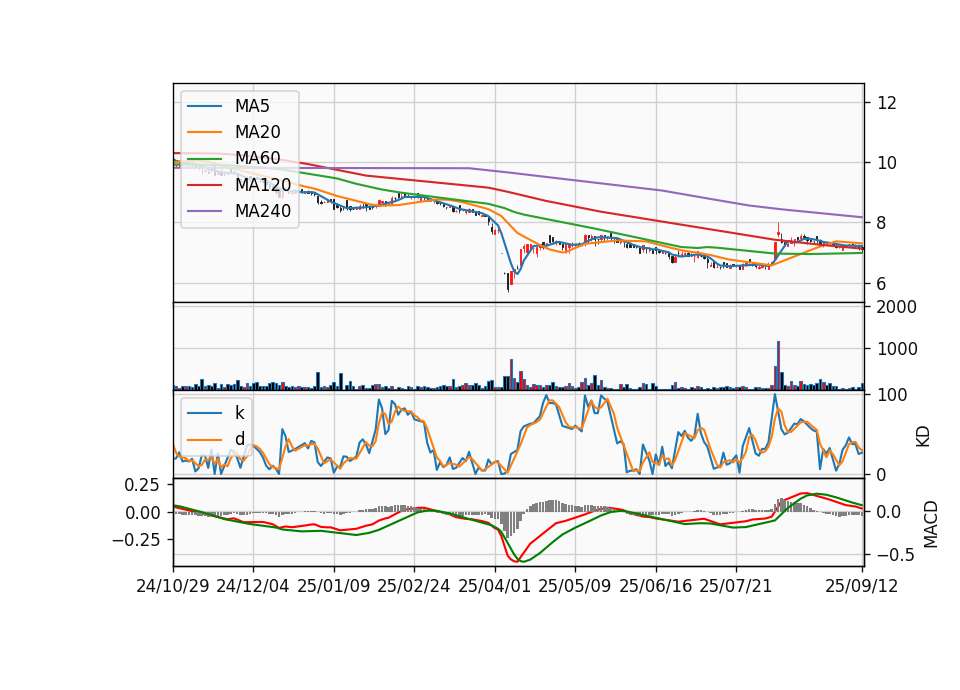960x690 pixels.
Task: Click the volume axis value 1000
Action: click(x=897, y=349)
